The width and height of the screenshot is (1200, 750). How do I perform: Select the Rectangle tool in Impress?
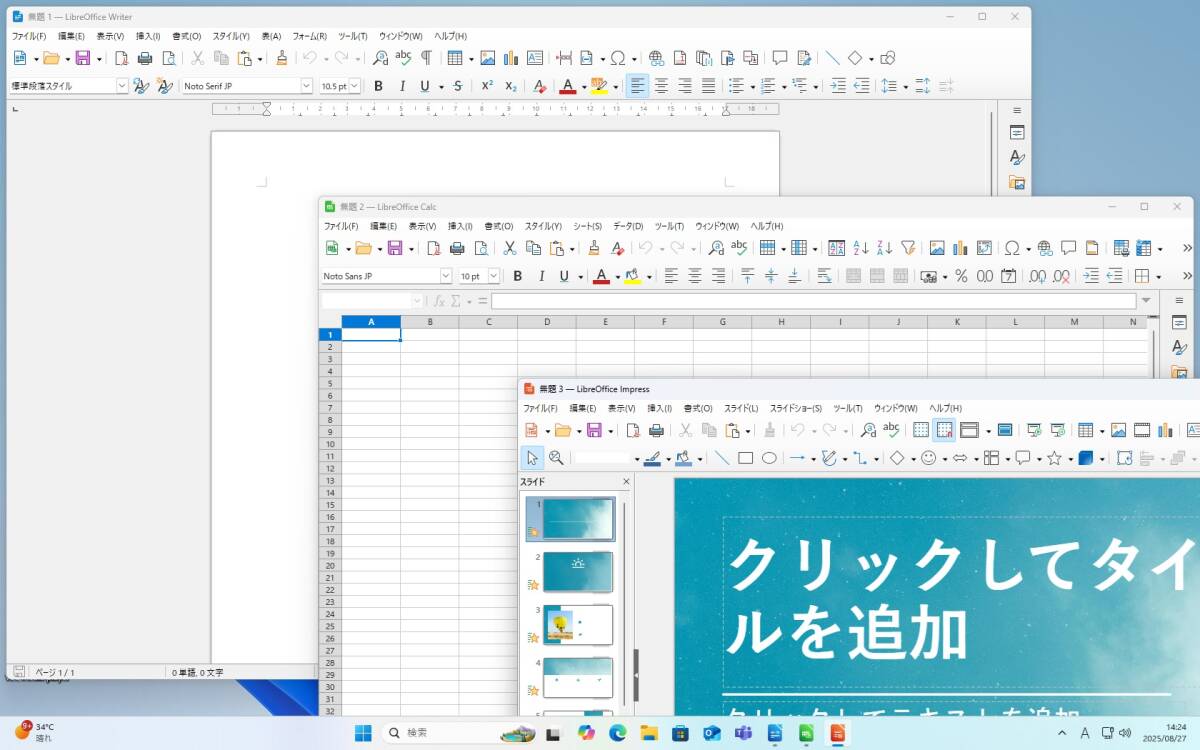[x=745, y=458]
